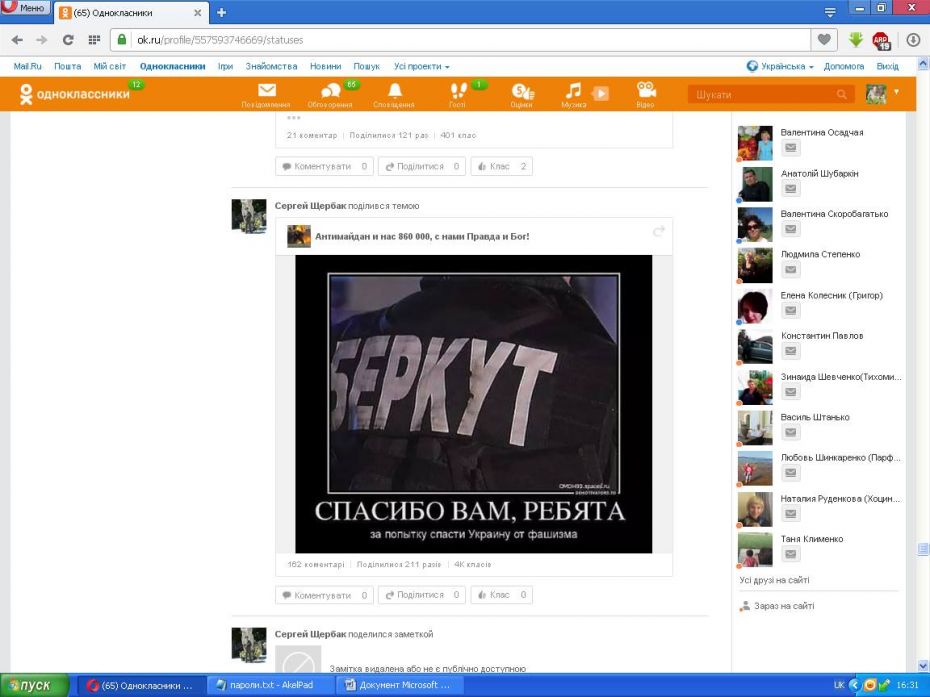Expand the Усі проекти dropdown

tap(421, 66)
